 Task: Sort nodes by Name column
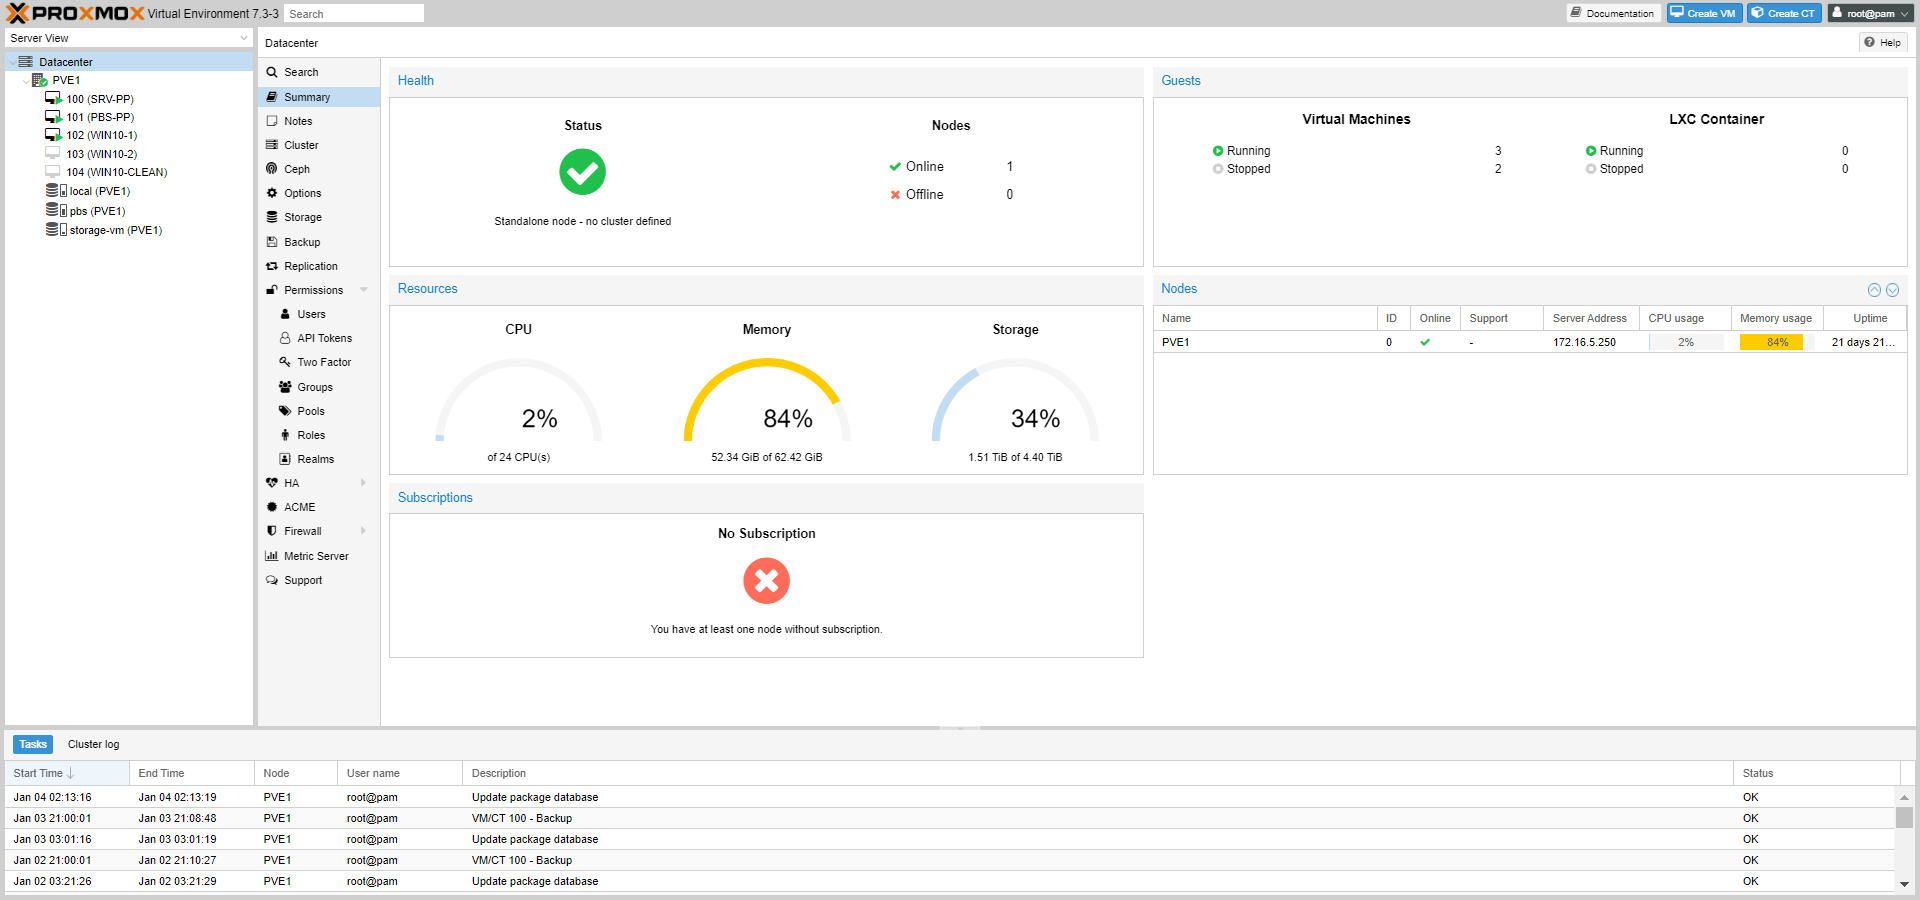(x=1266, y=318)
